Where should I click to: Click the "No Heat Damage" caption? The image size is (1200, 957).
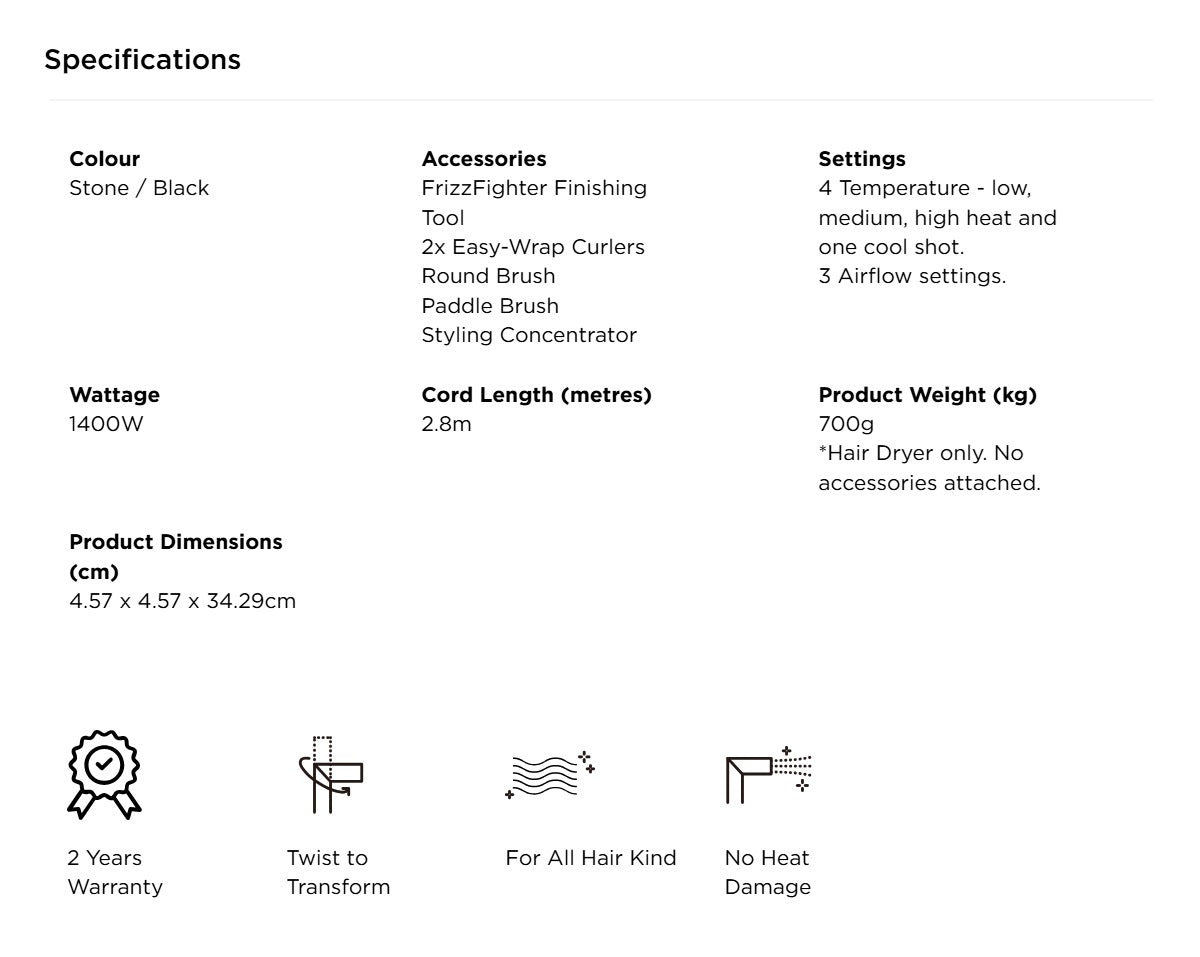tap(767, 872)
